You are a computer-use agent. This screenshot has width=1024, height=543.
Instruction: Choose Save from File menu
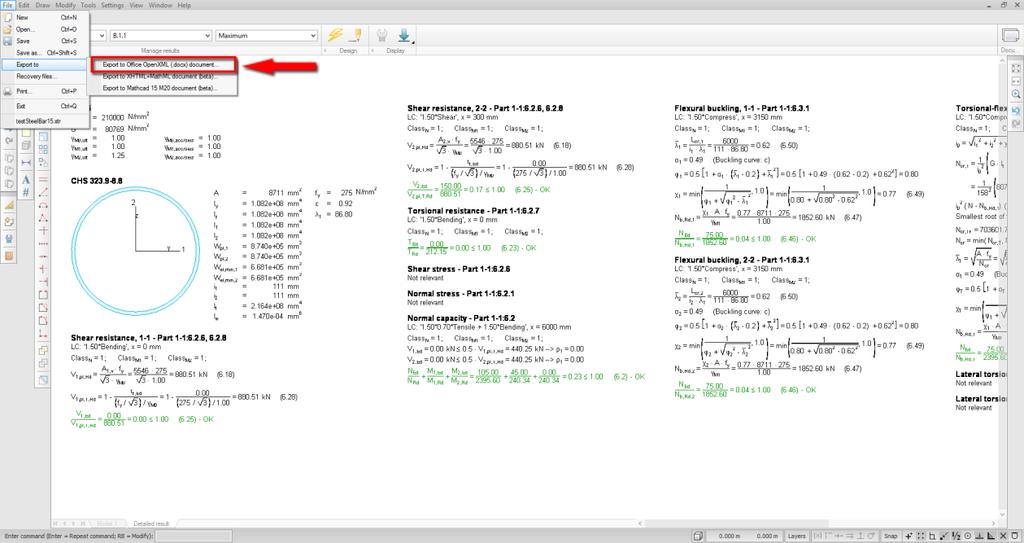[x=44, y=41]
